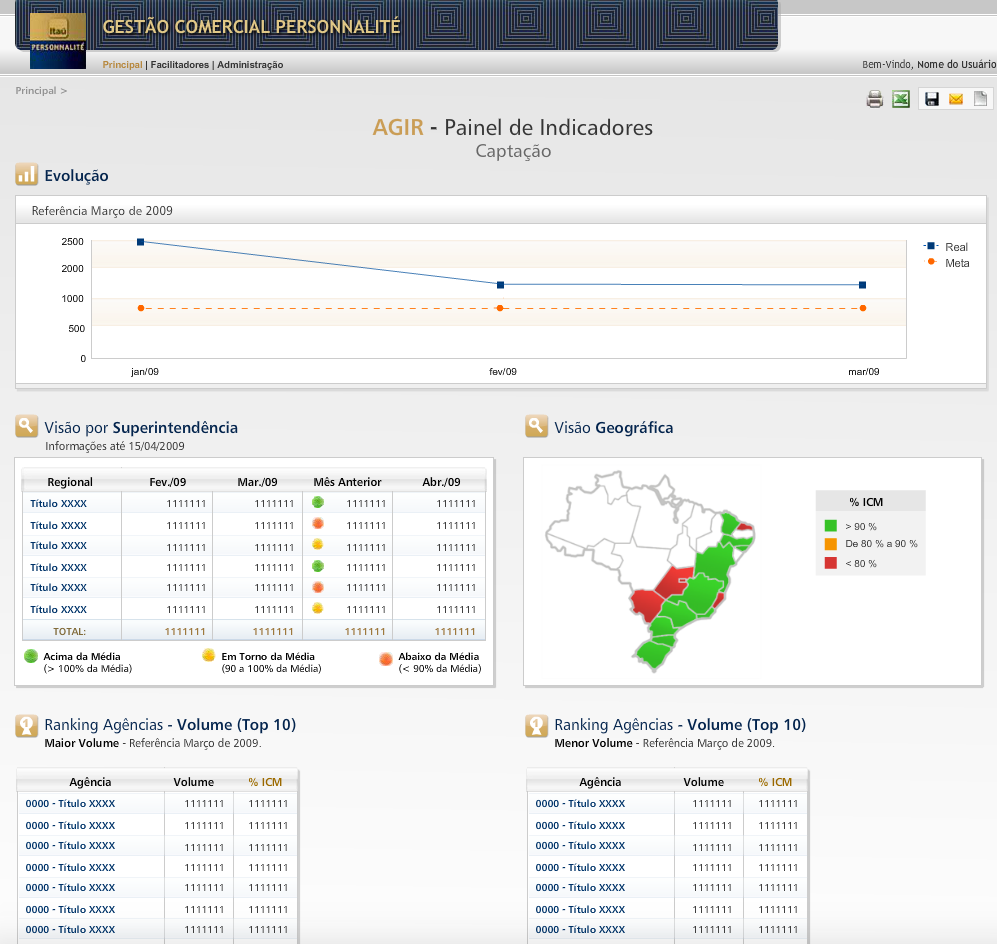Screen dimensions: 997x944
Task: Click the Real data point at fev/09
Action: click(x=500, y=285)
